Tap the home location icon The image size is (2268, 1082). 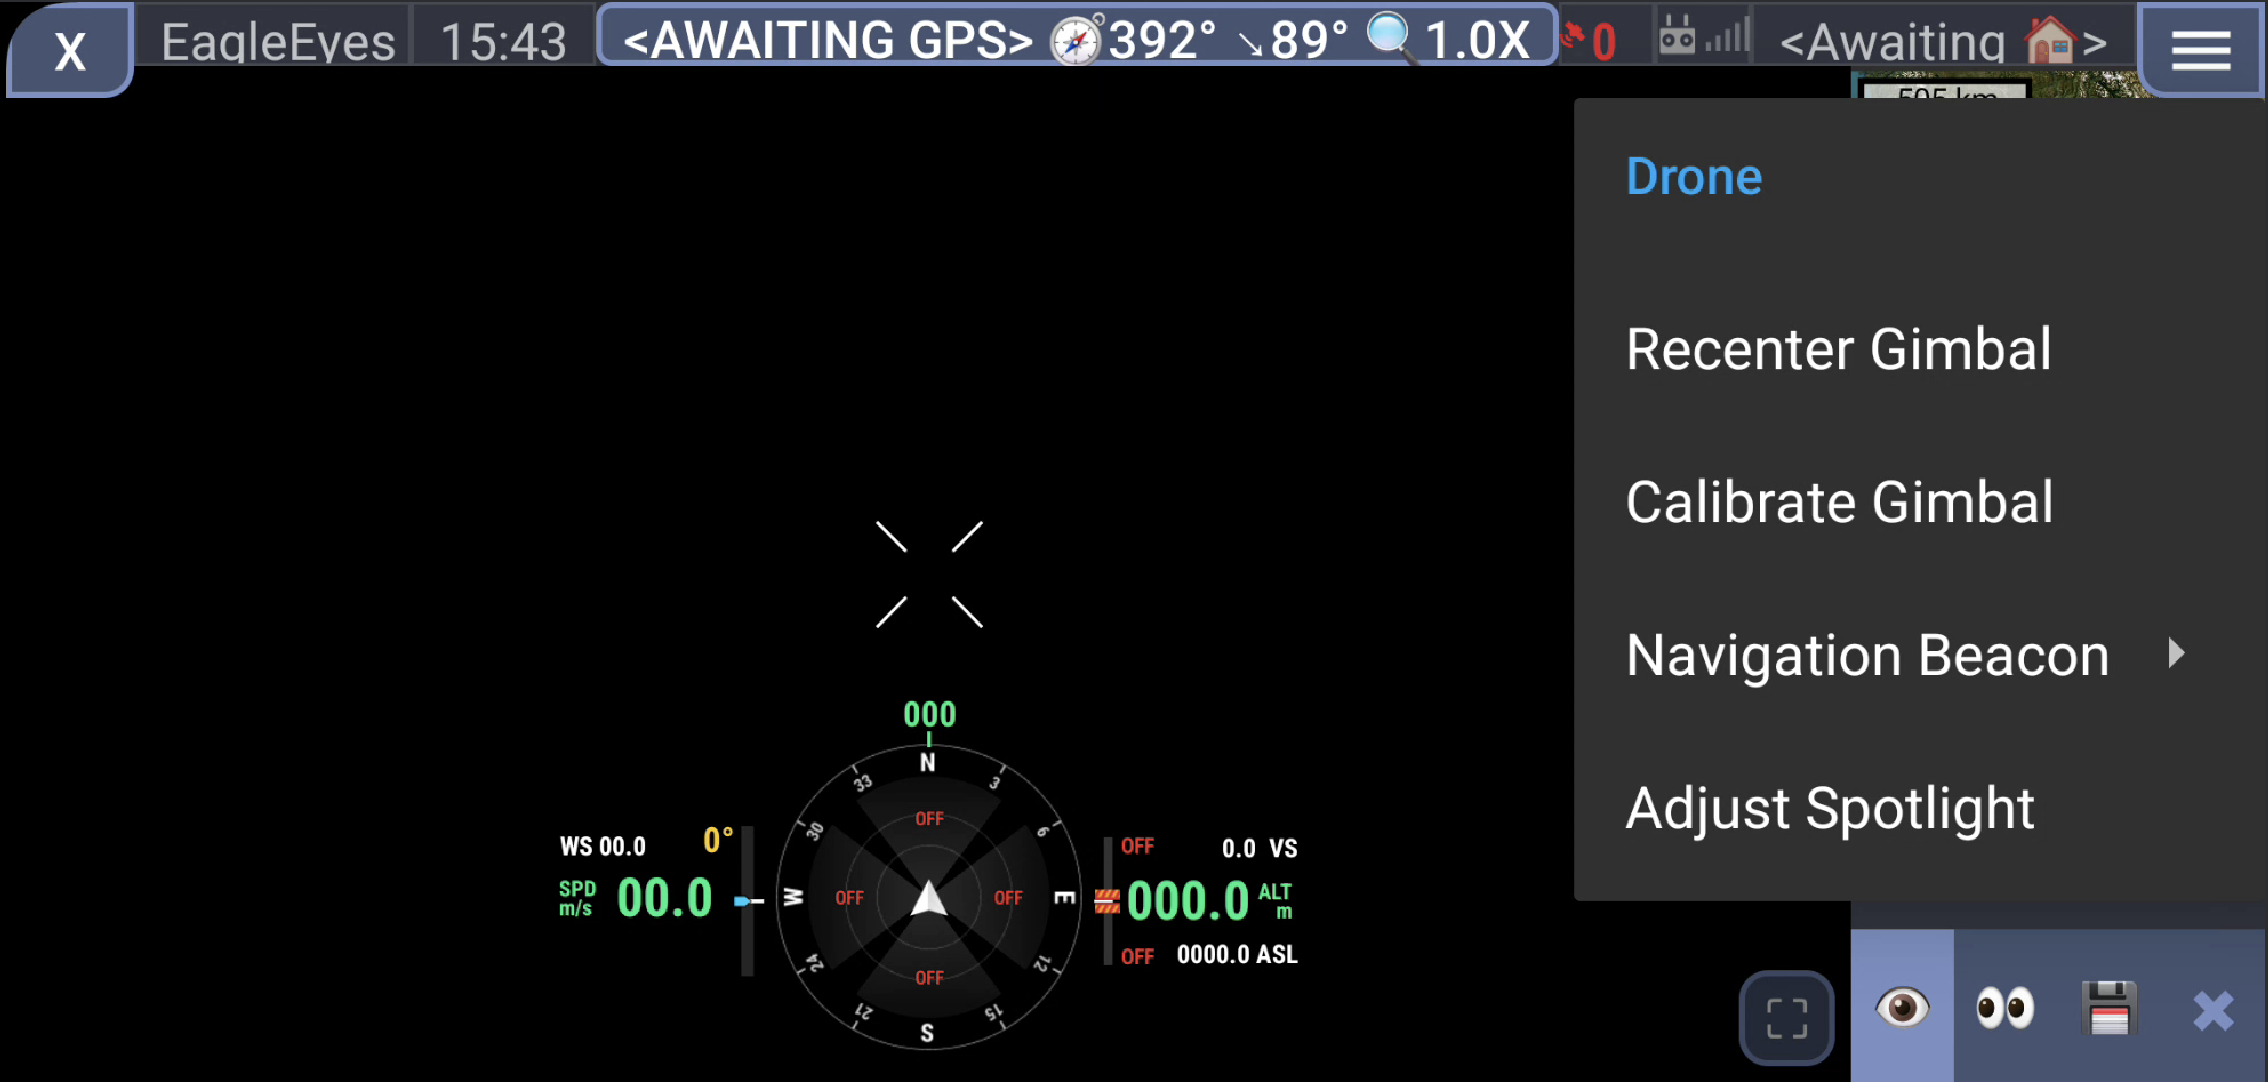2050,42
